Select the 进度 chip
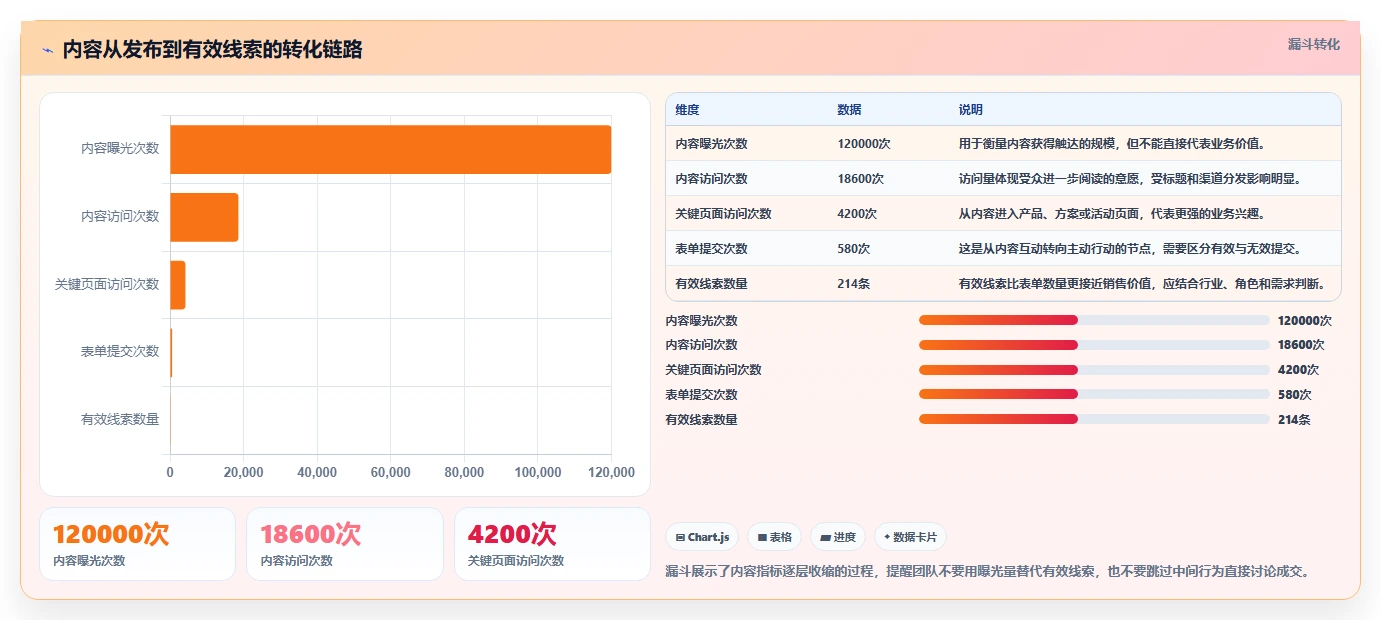Viewport: 1381px width, 620px height. pos(838,537)
